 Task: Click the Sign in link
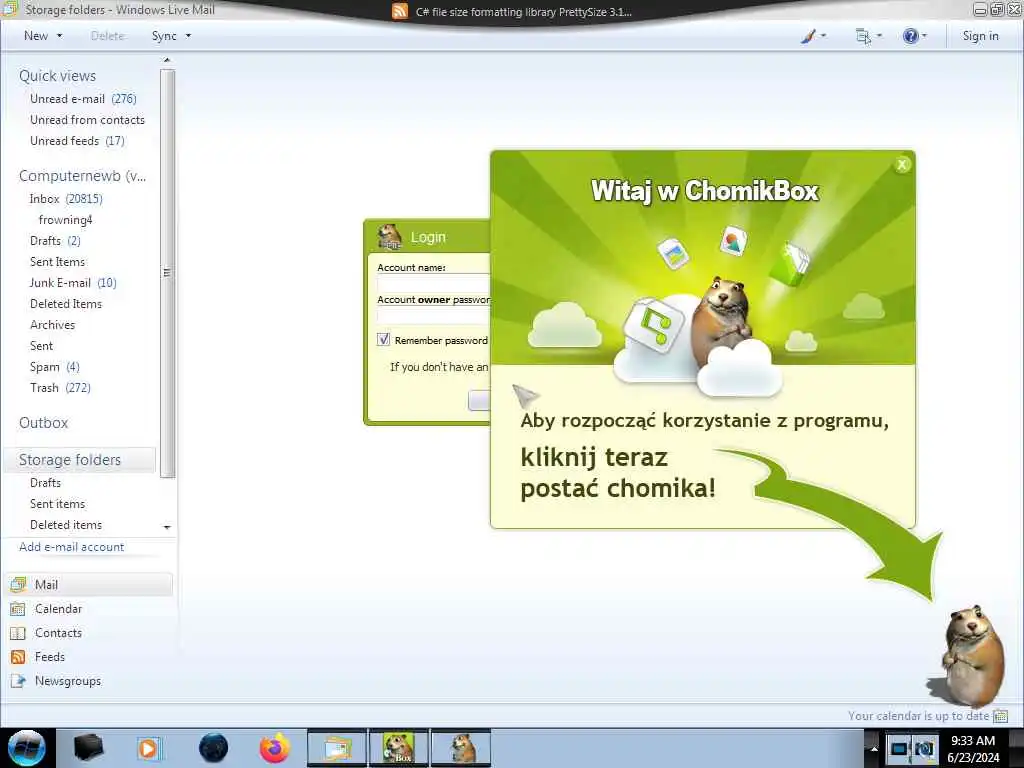click(980, 36)
